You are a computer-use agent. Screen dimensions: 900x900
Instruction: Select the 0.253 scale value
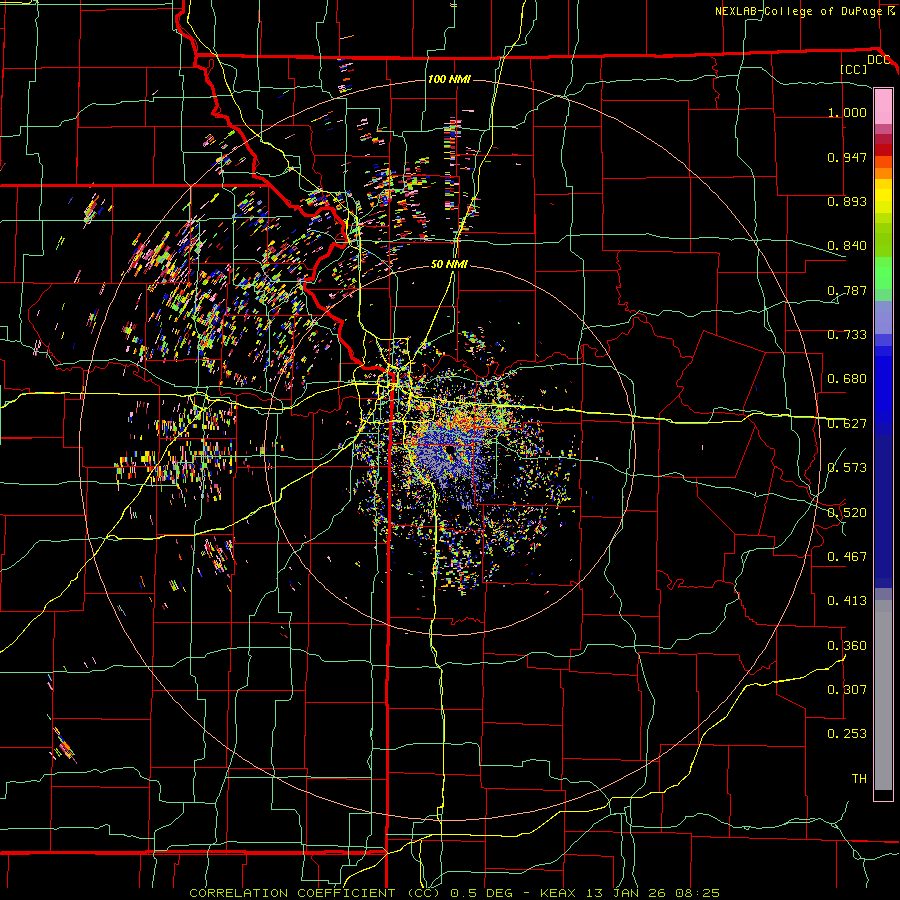[847, 734]
